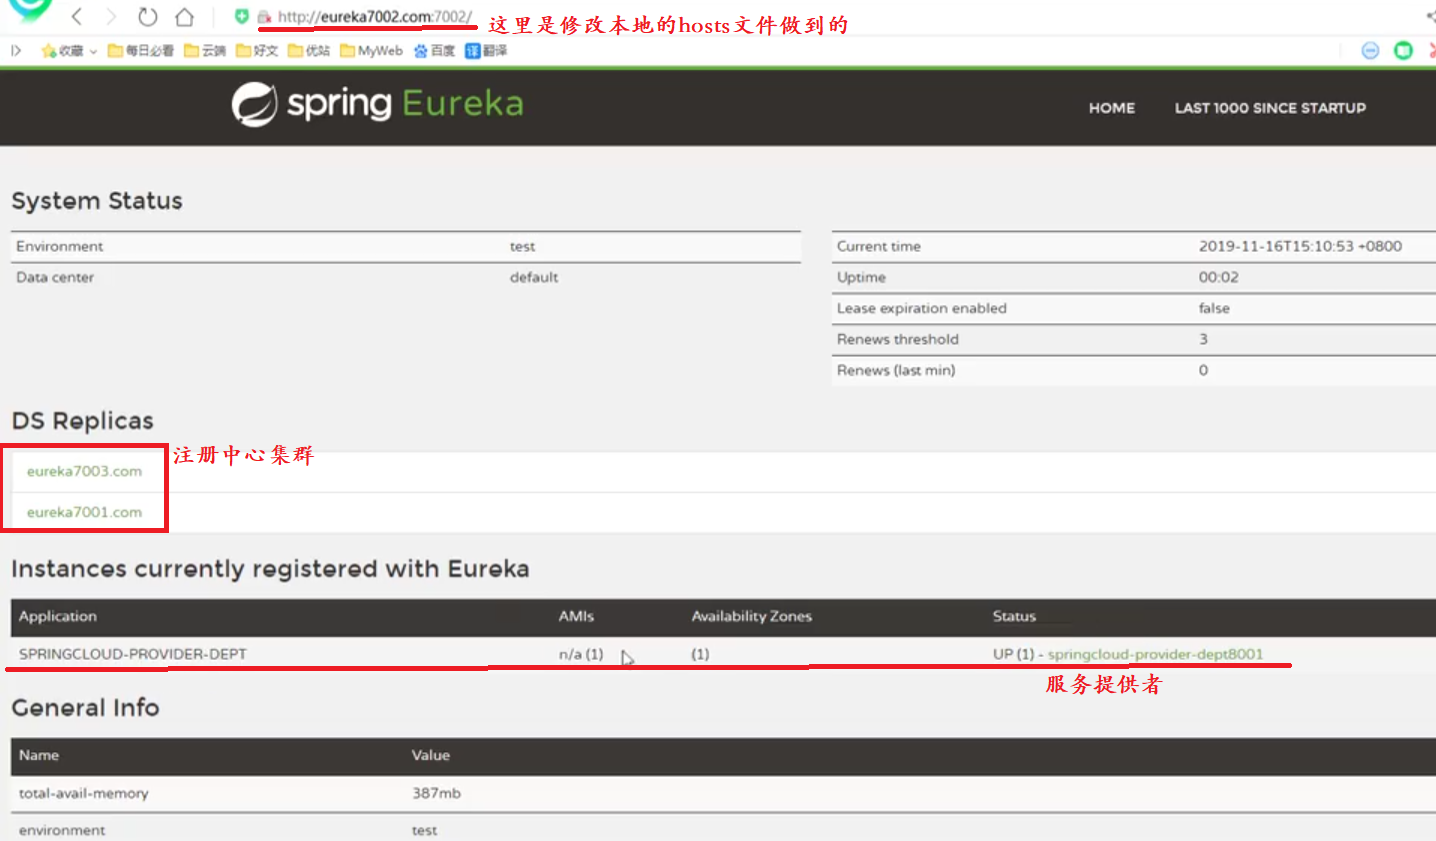The width and height of the screenshot is (1436, 841).
Task: Click the Availability Zones column header
Action: pyautogui.click(x=752, y=616)
